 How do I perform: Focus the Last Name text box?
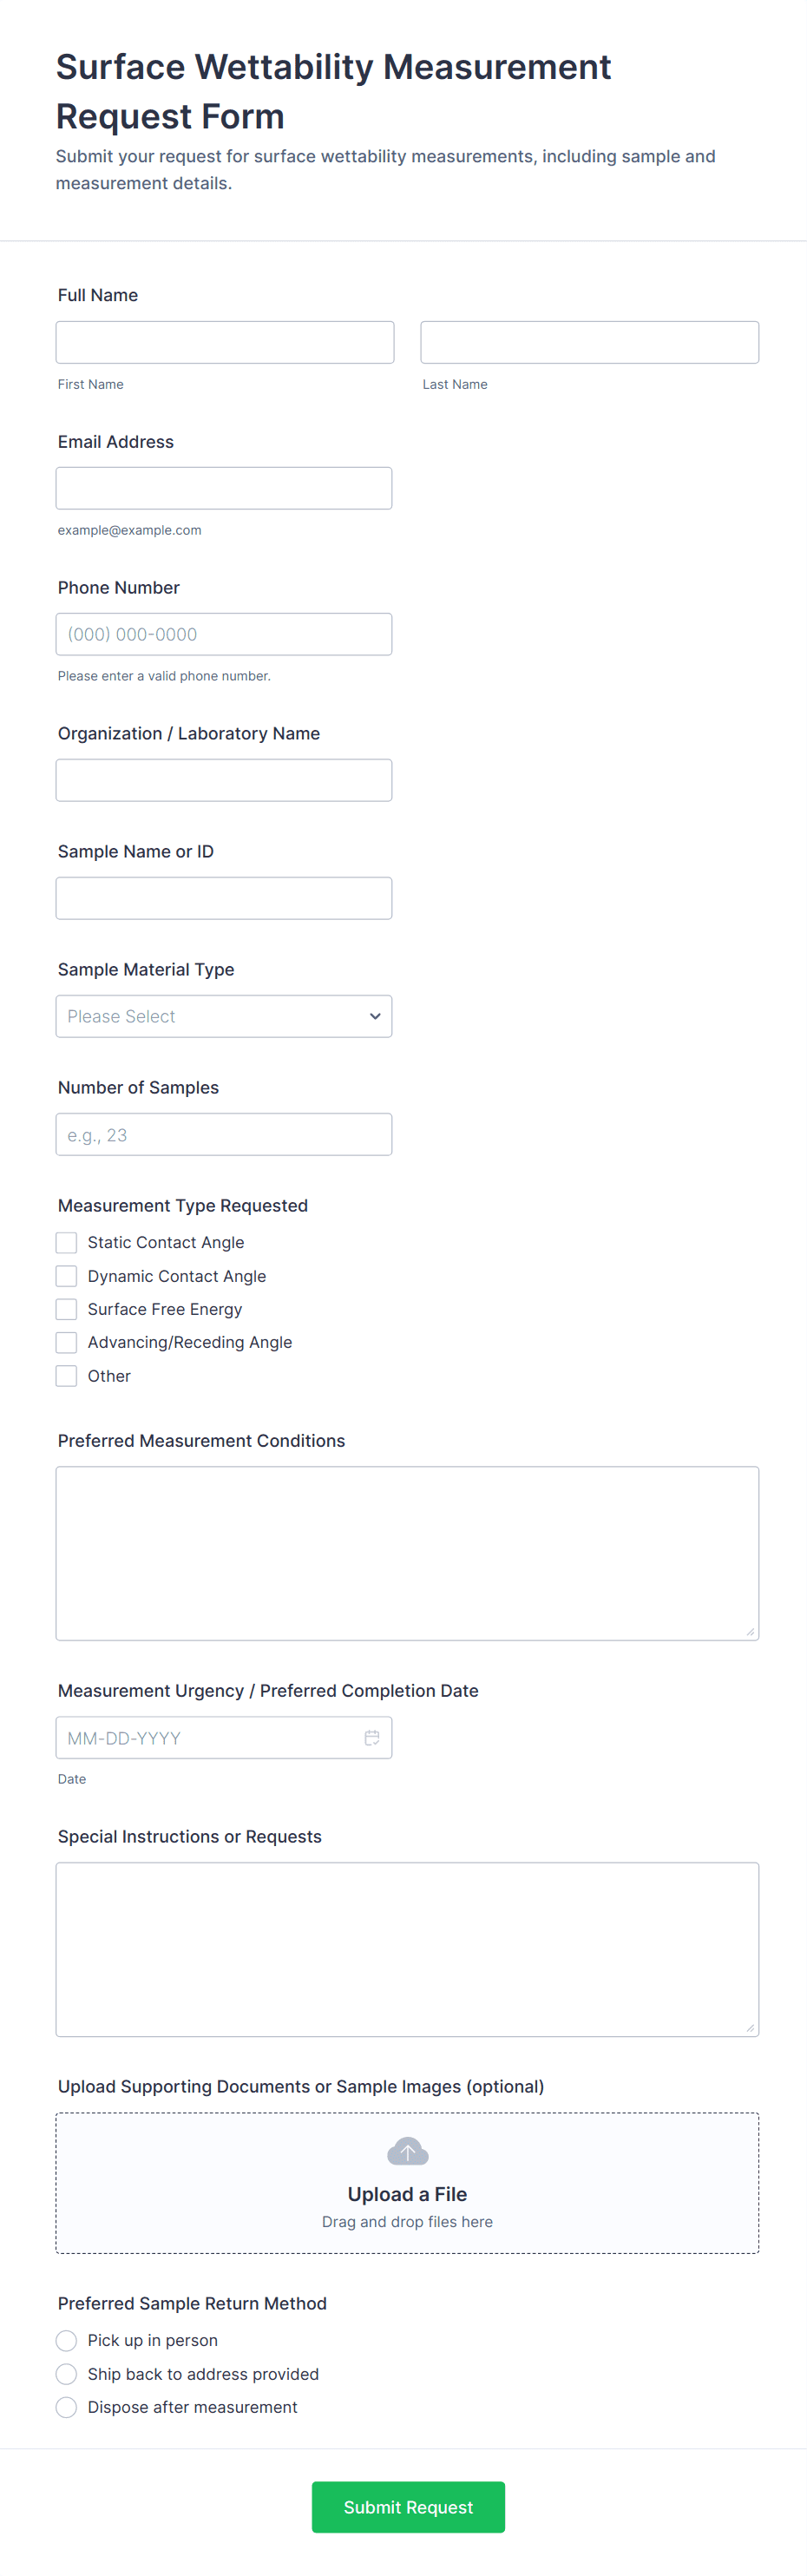[x=589, y=342]
